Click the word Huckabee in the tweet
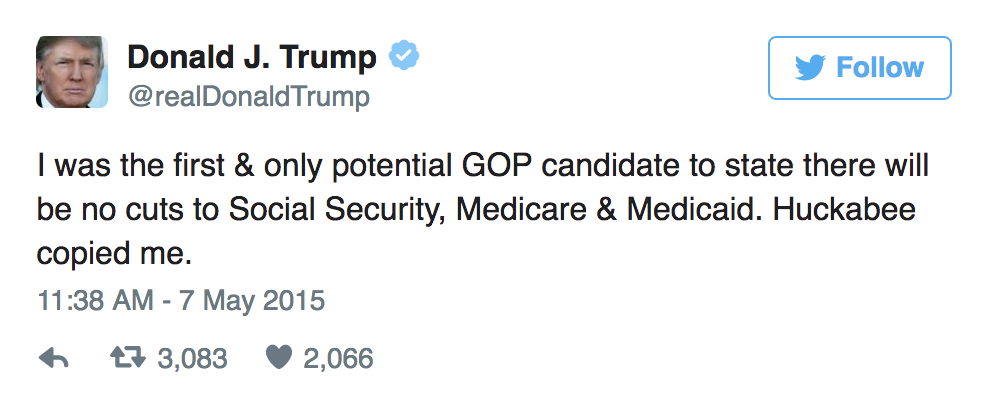 844,210
